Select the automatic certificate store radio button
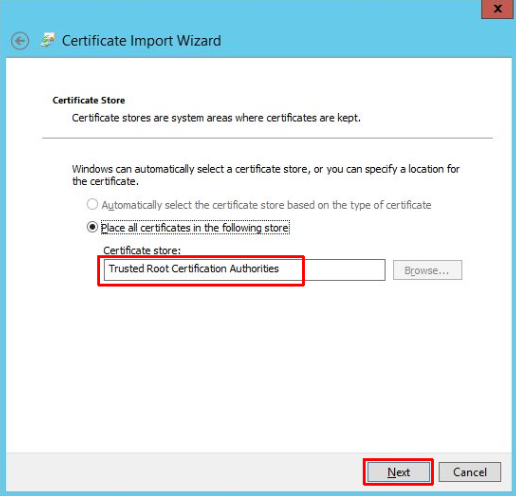This screenshot has width=516, height=496. tap(92, 204)
